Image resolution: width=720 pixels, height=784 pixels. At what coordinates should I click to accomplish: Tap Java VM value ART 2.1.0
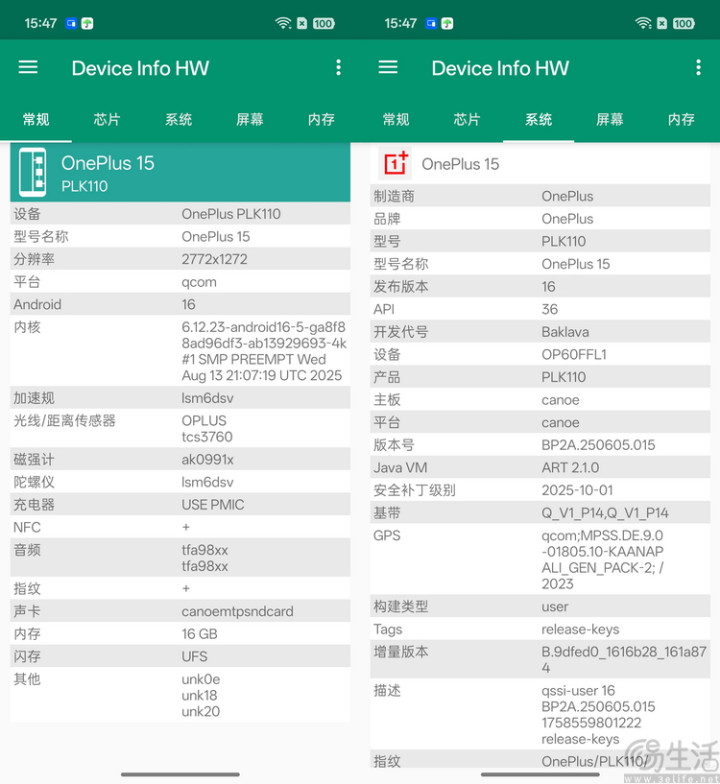(x=570, y=468)
